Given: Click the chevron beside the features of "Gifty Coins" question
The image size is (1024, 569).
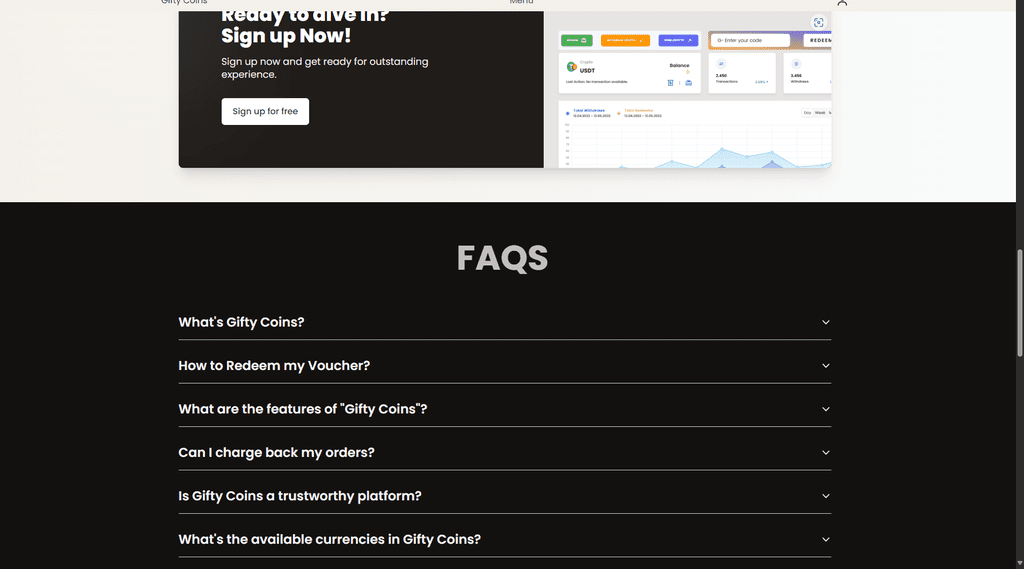Looking at the screenshot, I should coord(825,409).
